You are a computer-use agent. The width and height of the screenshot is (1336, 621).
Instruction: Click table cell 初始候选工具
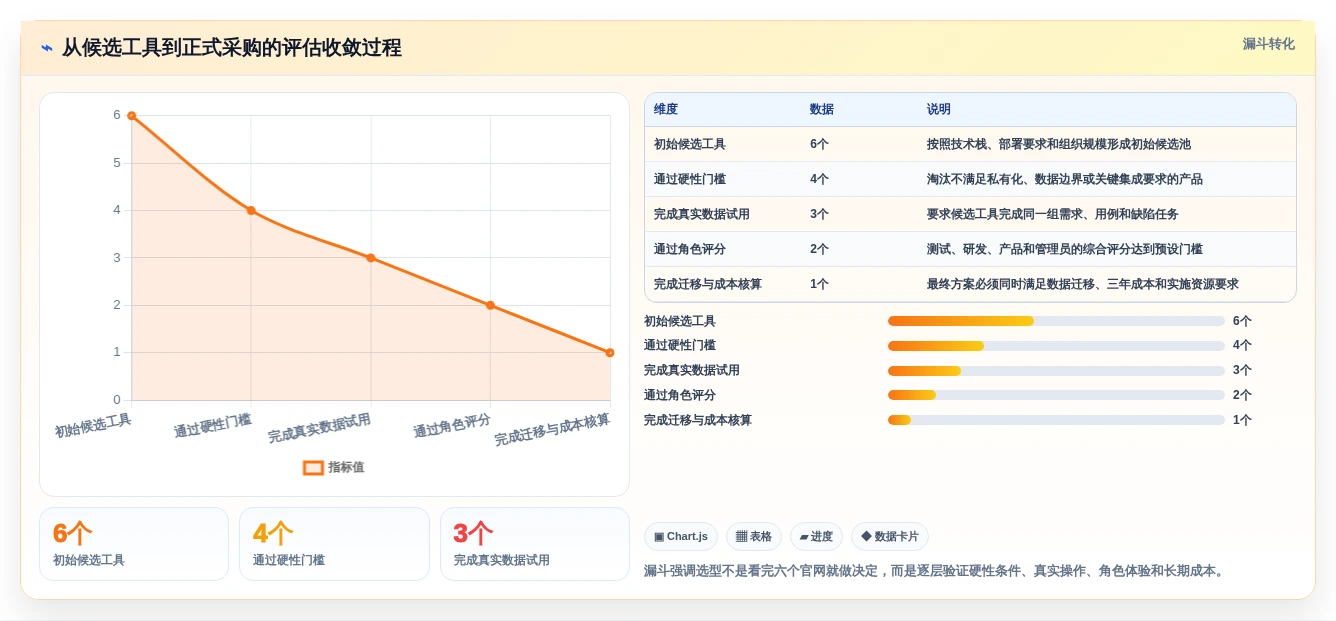[x=690, y=144]
